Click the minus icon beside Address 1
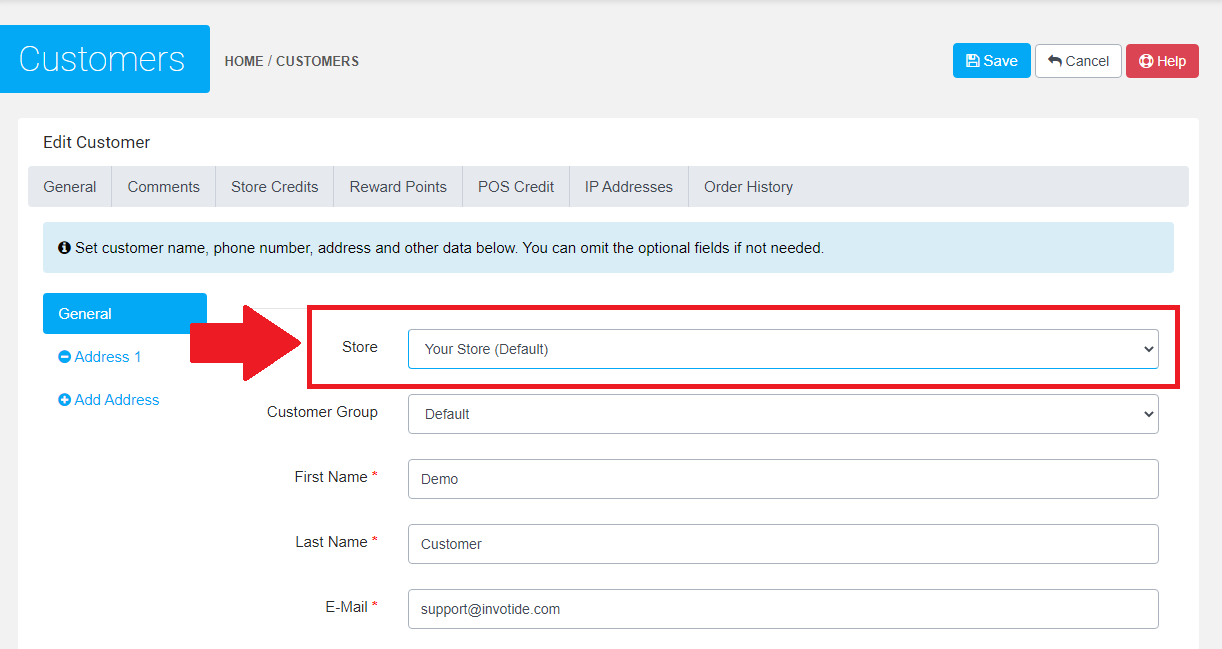 click(x=65, y=357)
